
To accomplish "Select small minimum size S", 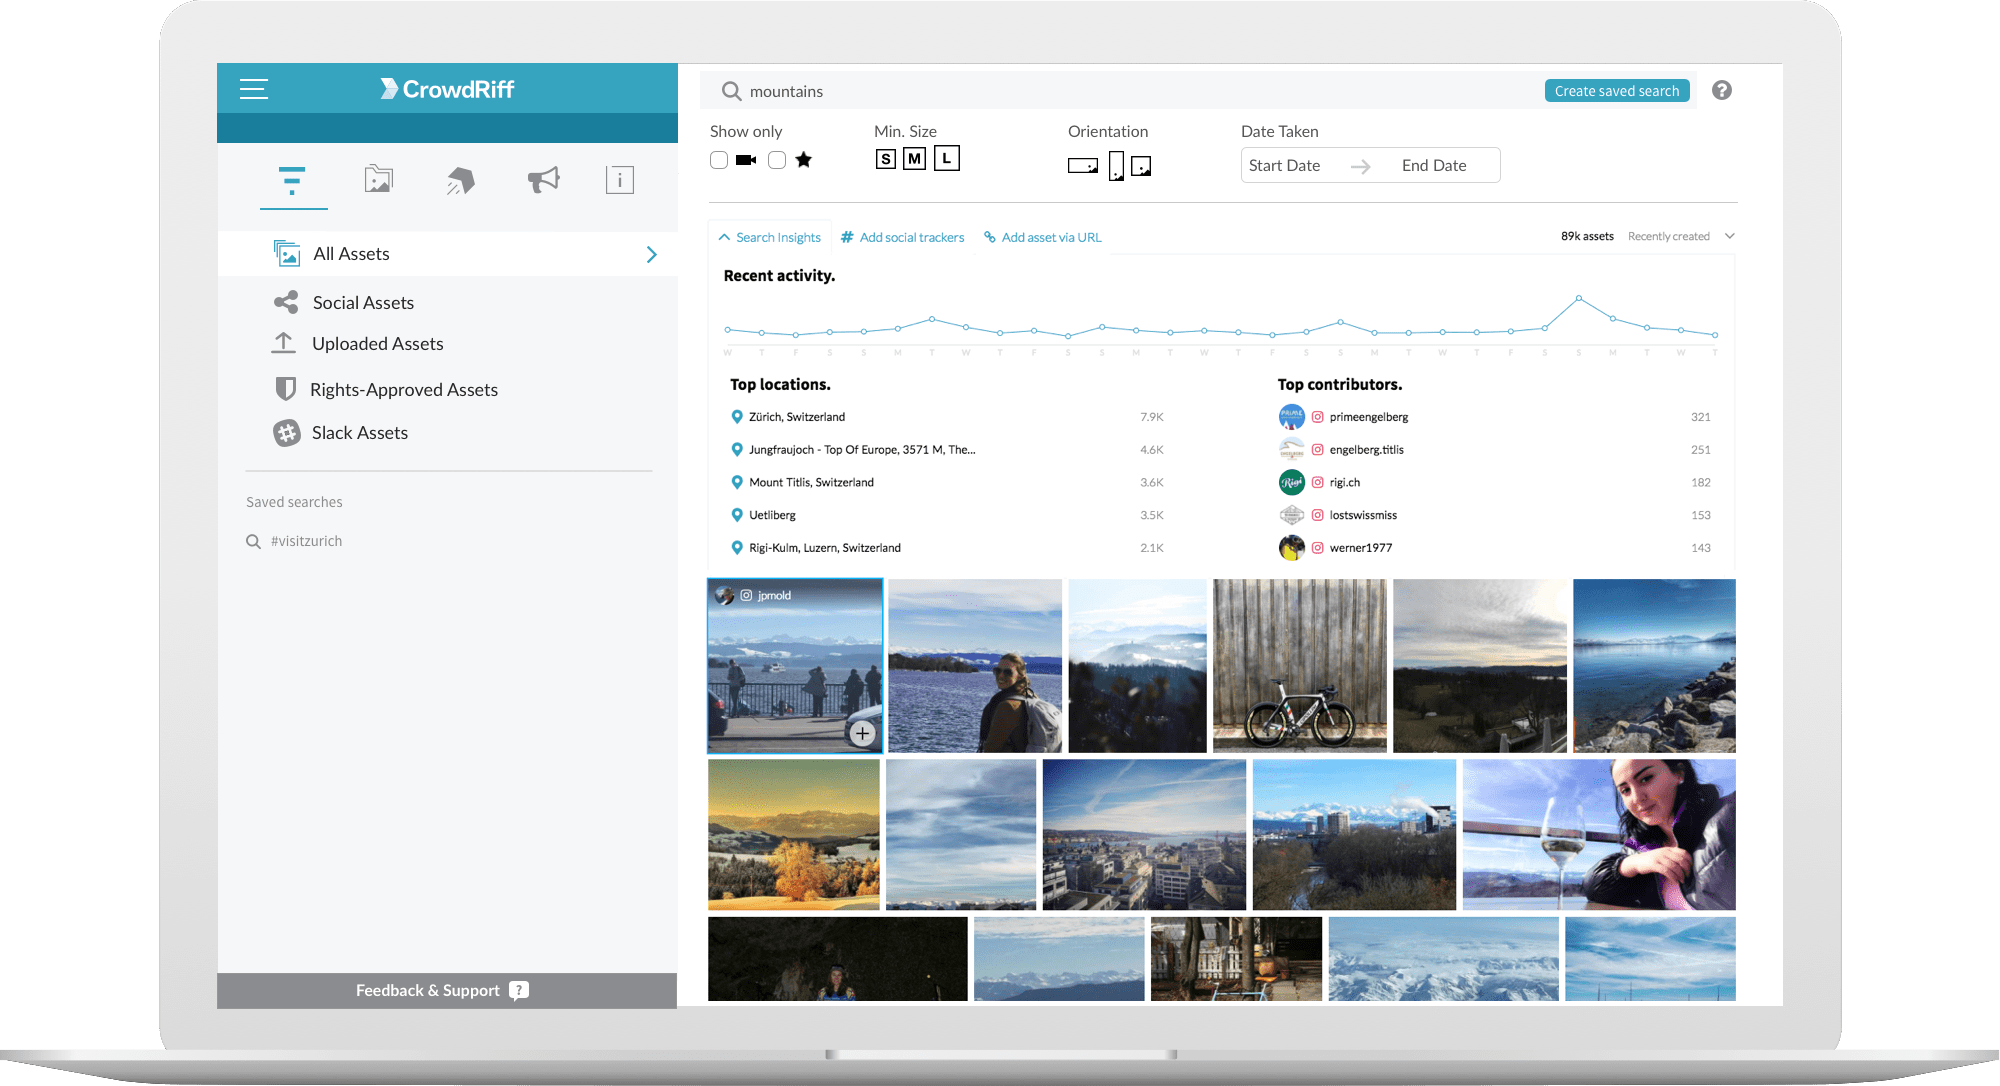I will [885, 159].
